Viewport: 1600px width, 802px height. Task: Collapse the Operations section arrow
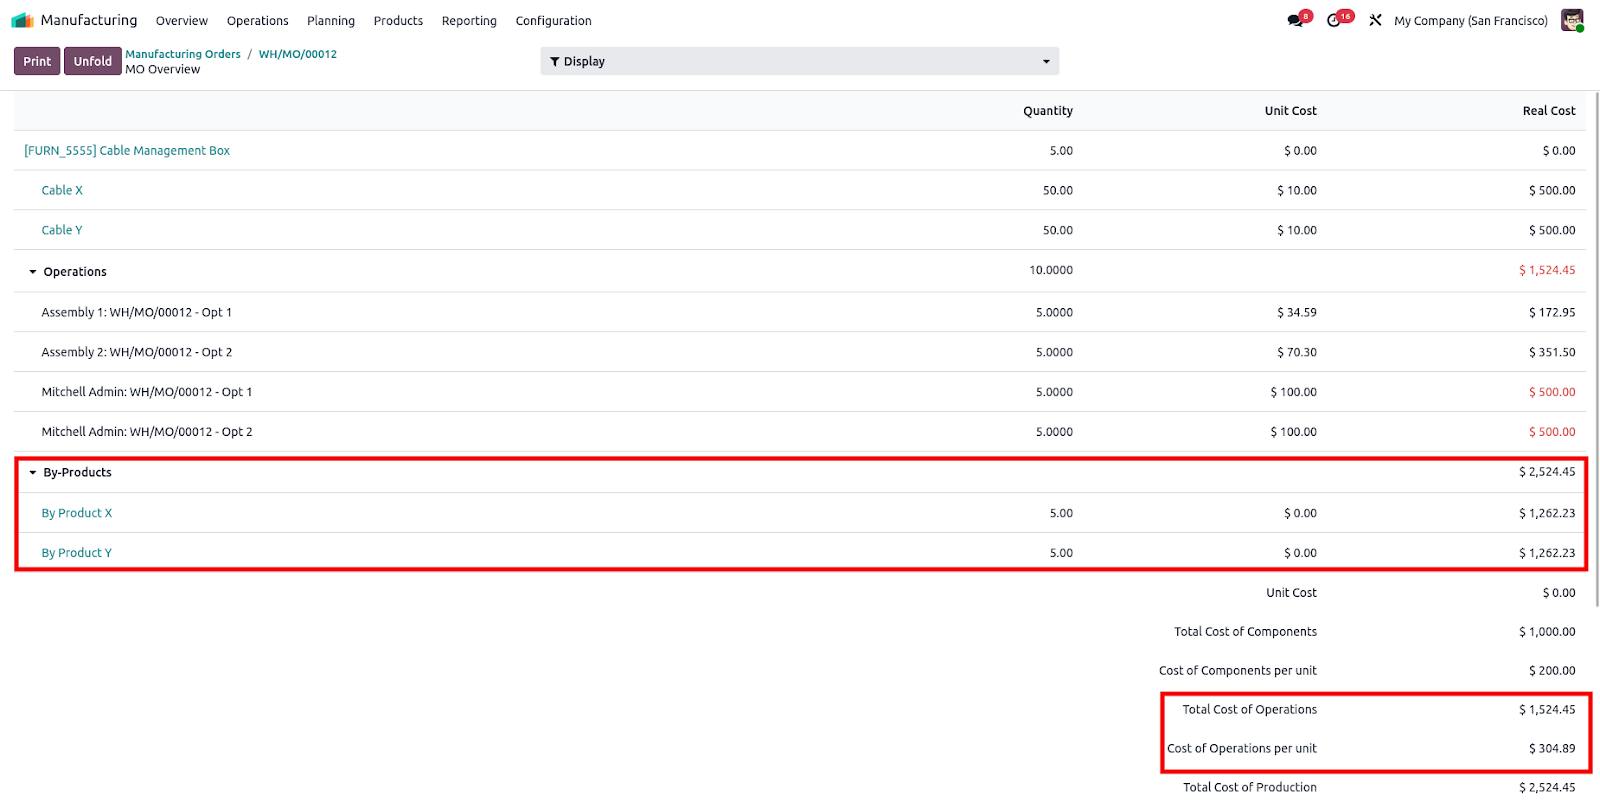(33, 272)
